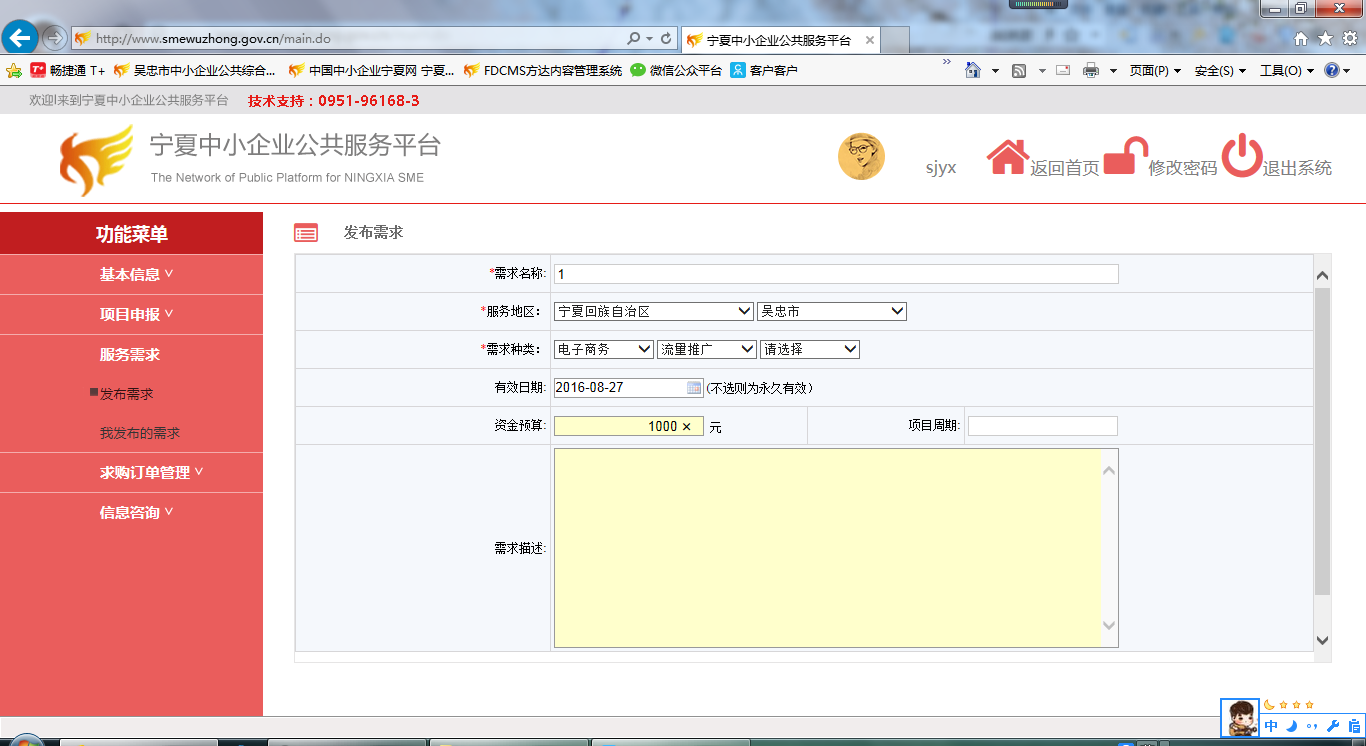The image size is (1366, 746).
Task: Open the 宁夏回族自治区 province dropdown
Action: pos(653,311)
